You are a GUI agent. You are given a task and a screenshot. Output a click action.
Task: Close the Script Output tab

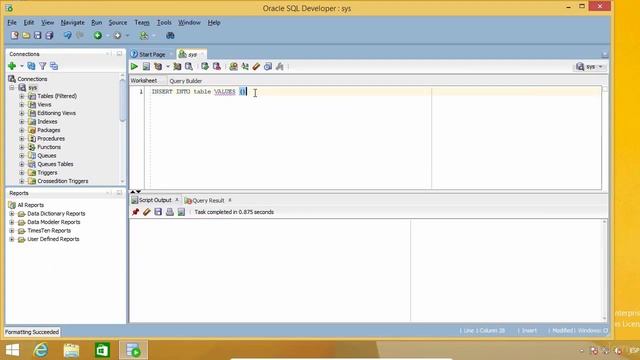[x=177, y=200]
